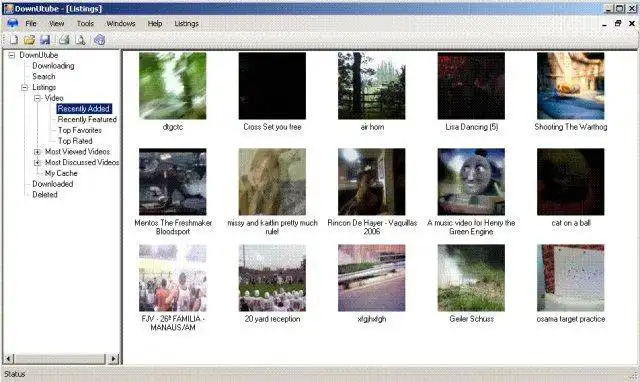
Task: Click the Save floppy disk toolbar icon
Action: point(45,40)
